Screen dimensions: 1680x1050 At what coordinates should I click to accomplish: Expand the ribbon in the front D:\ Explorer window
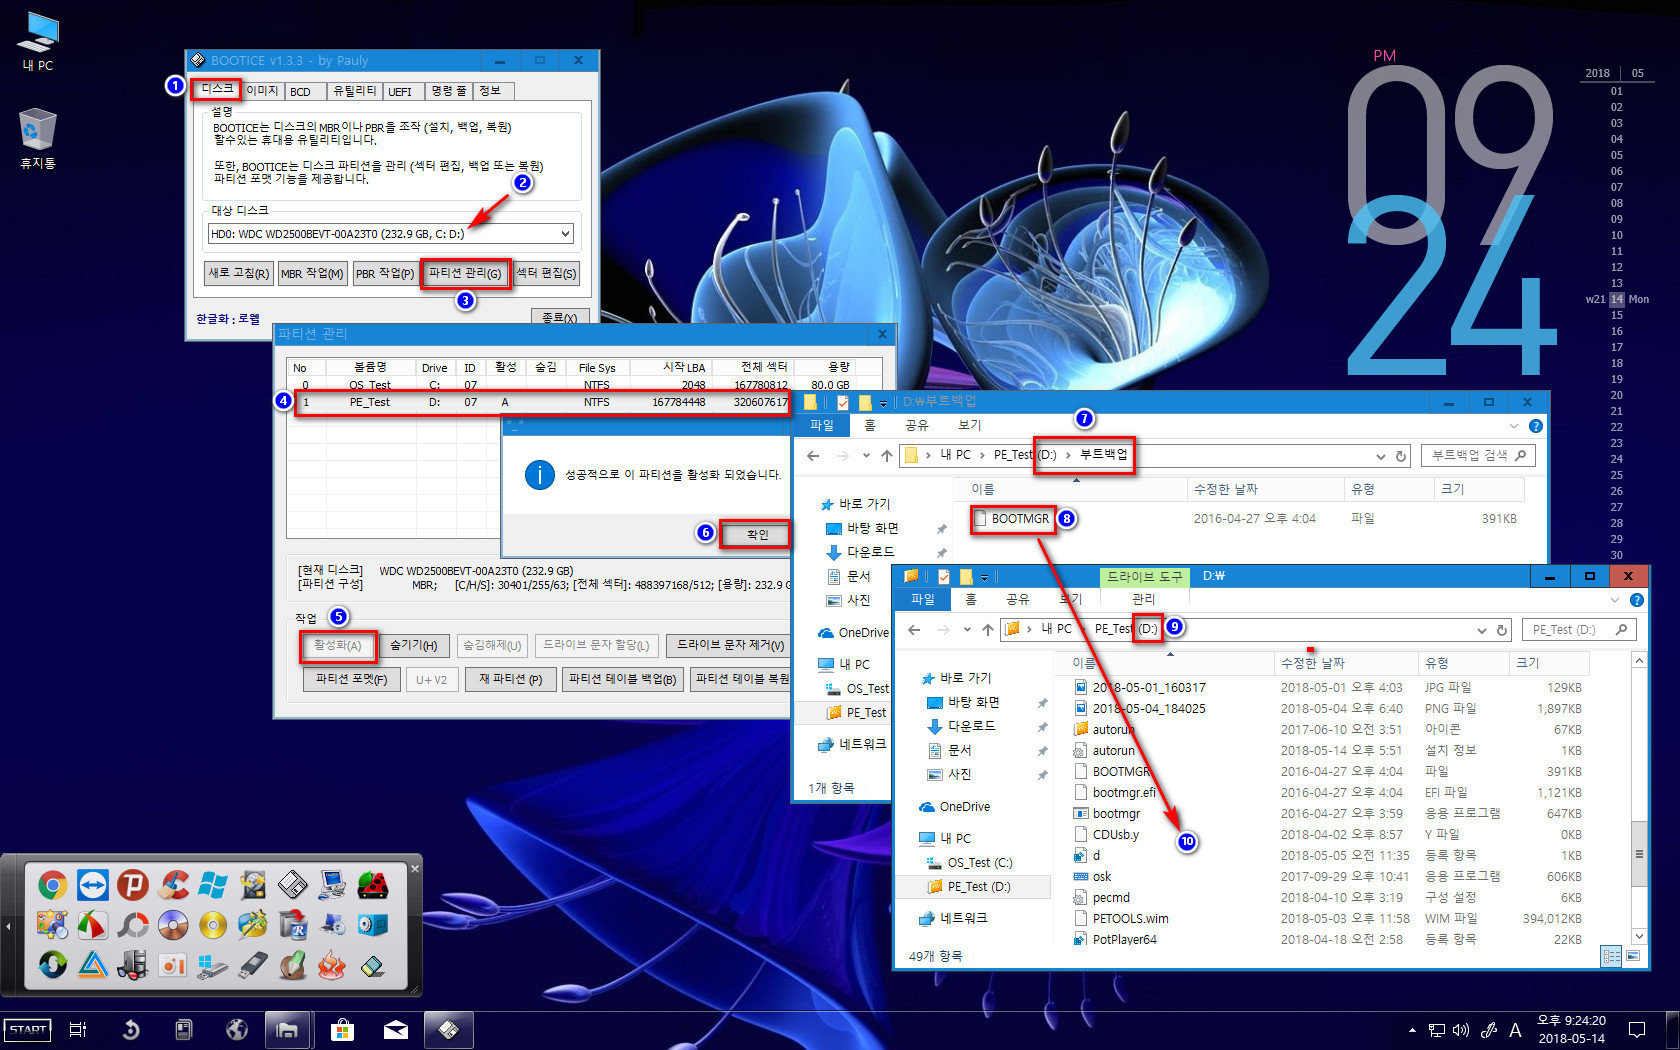pyautogui.click(x=1615, y=600)
